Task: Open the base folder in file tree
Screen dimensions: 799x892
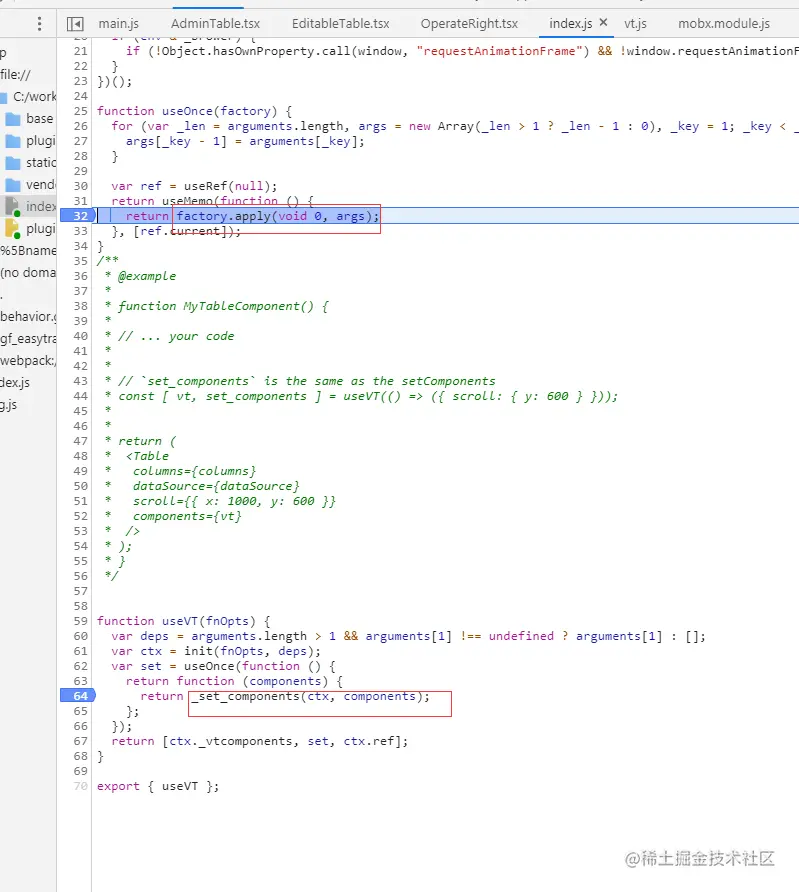Action: pyautogui.click(x=30, y=119)
